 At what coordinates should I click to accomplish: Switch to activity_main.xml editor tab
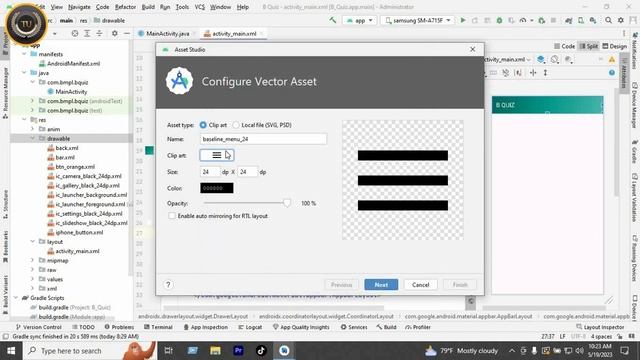click(x=234, y=33)
